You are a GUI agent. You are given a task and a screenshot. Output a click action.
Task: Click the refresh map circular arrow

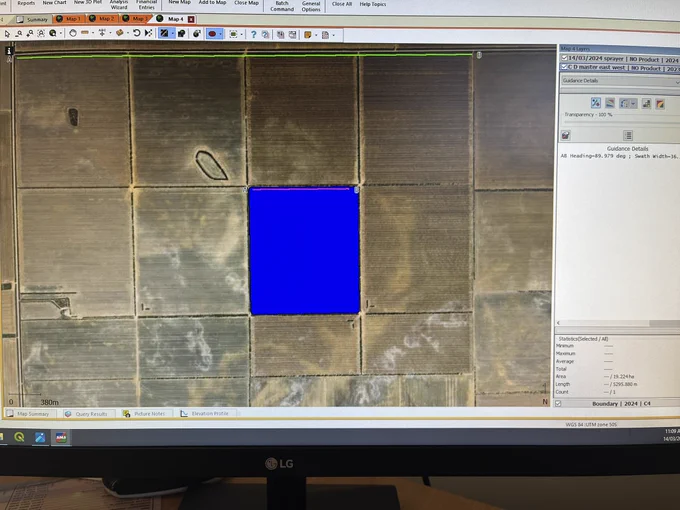[137, 33]
